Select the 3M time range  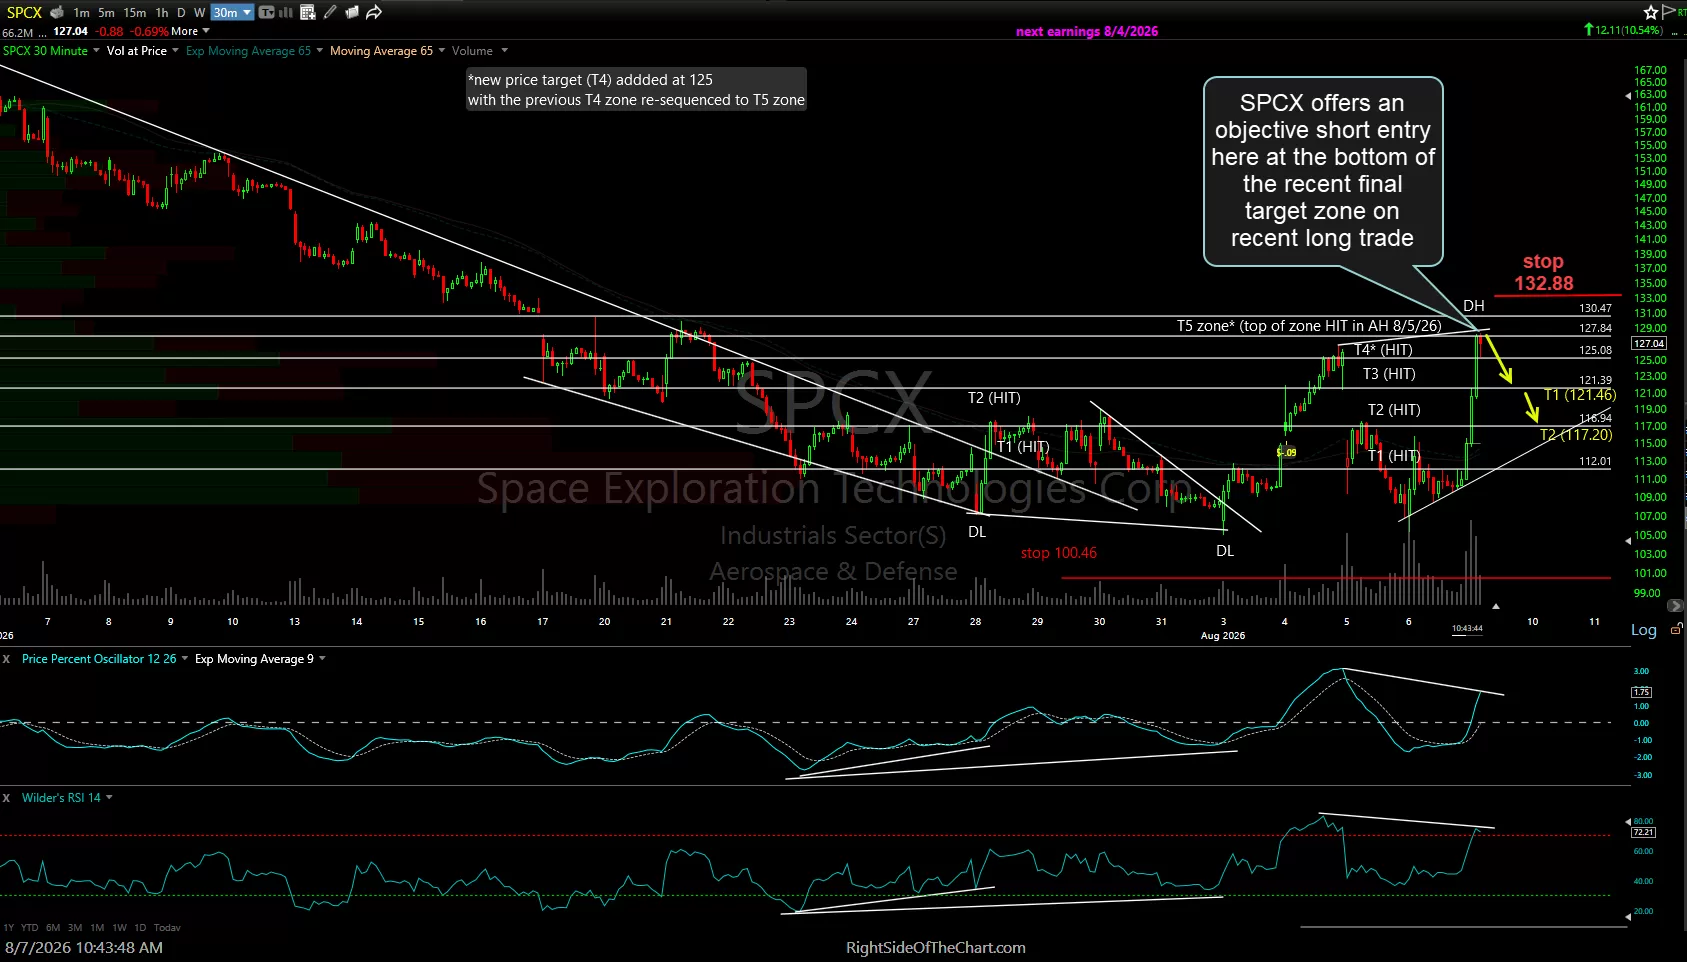75,928
